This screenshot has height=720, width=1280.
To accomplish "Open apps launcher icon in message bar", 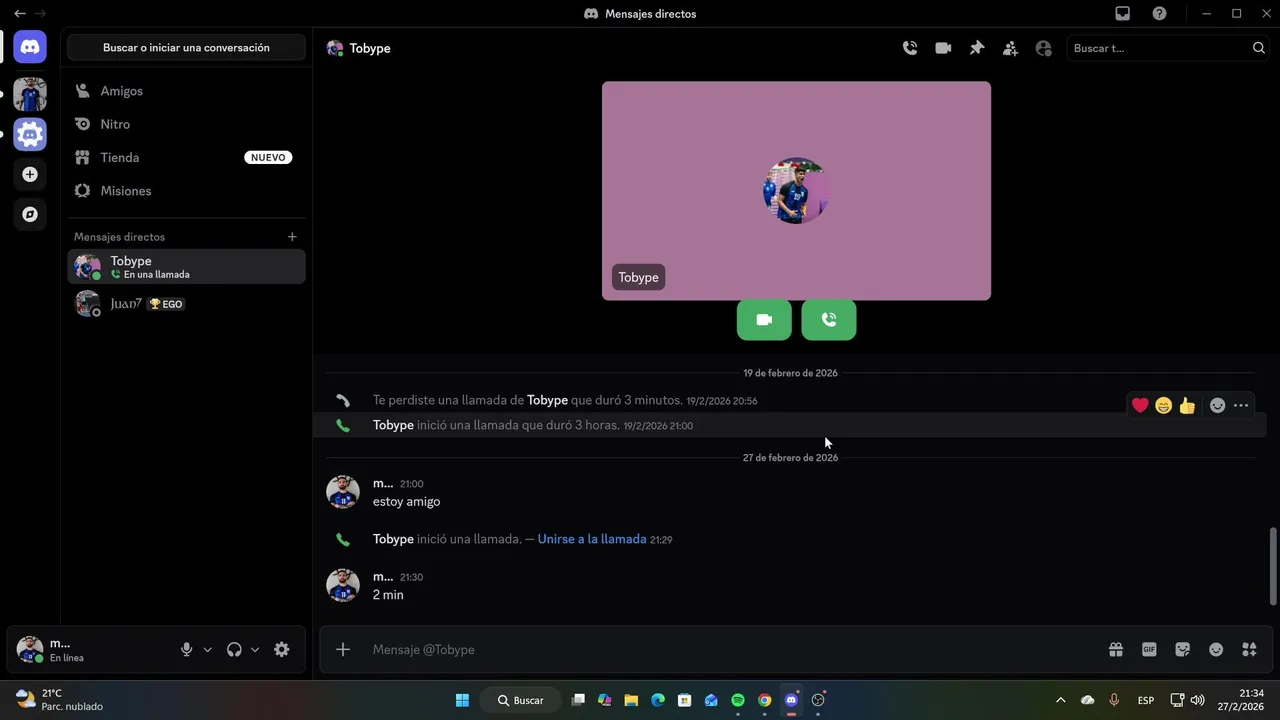I will pyautogui.click(x=1249, y=649).
